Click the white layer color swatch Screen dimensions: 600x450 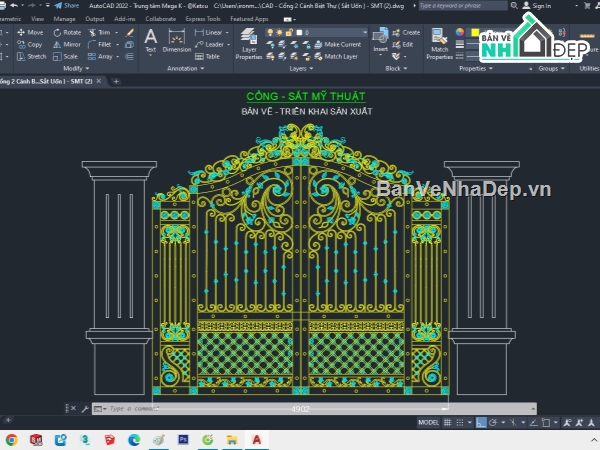[x=299, y=33]
